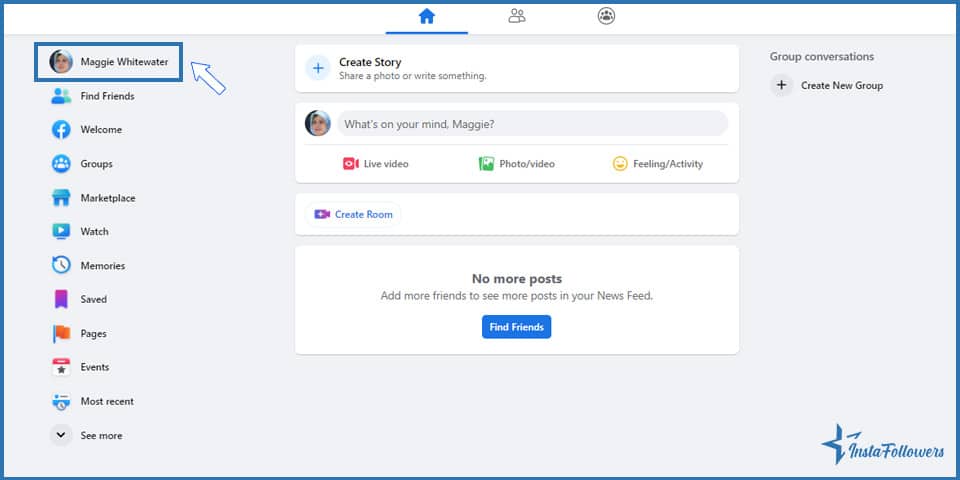
Task: Click the Saved bookmark icon
Action: 61,299
